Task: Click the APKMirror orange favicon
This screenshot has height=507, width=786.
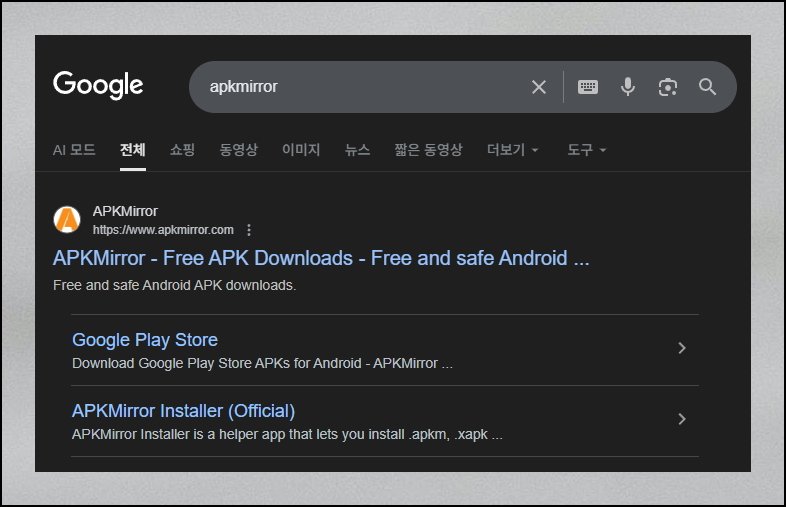Action: [x=67, y=220]
